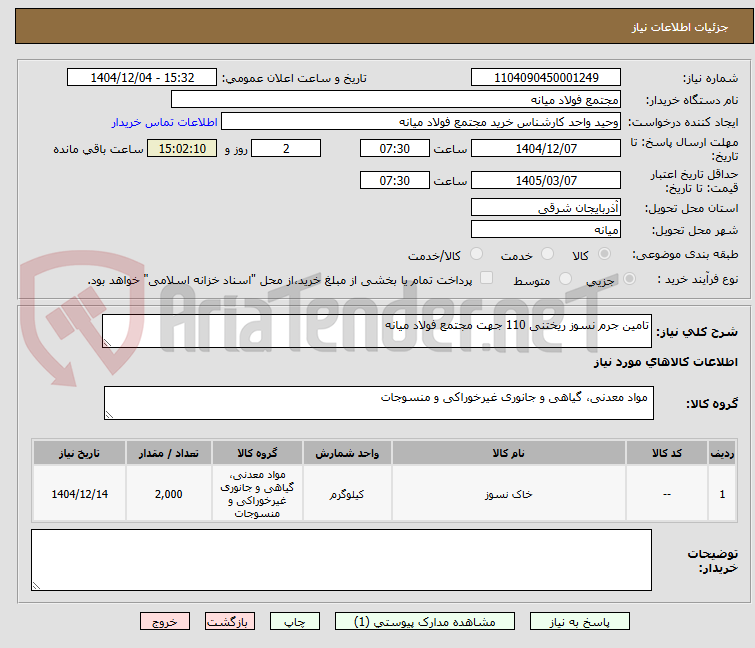
Task: Open مشاهده مدارک پیوستی (1) button
Action: [425, 622]
